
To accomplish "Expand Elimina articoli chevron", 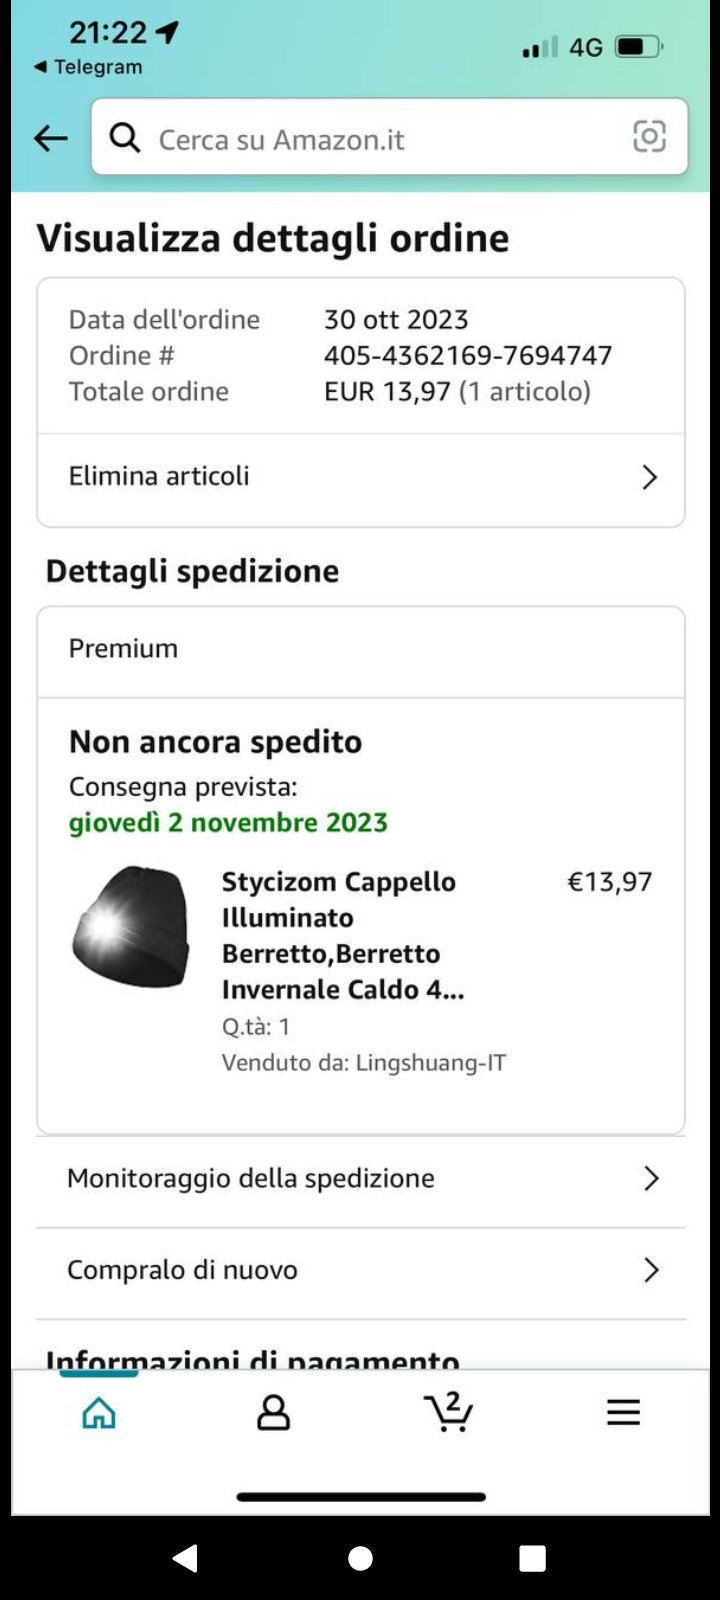I will pyautogui.click(x=649, y=477).
